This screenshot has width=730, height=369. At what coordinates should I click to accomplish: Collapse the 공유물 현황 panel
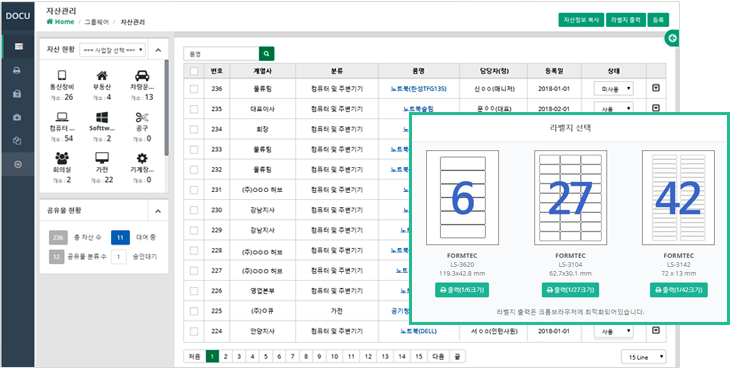click(158, 211)
